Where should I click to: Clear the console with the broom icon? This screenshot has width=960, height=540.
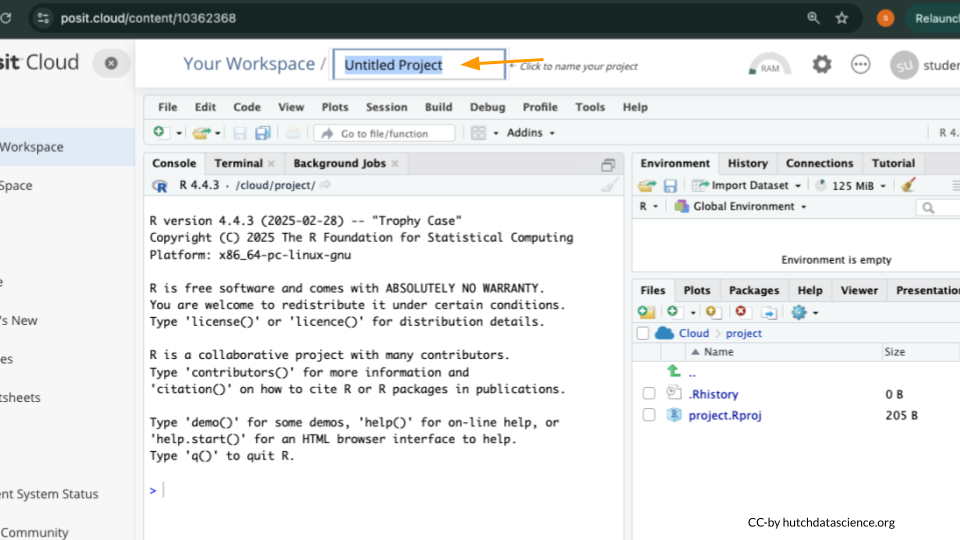click(609, 186)
